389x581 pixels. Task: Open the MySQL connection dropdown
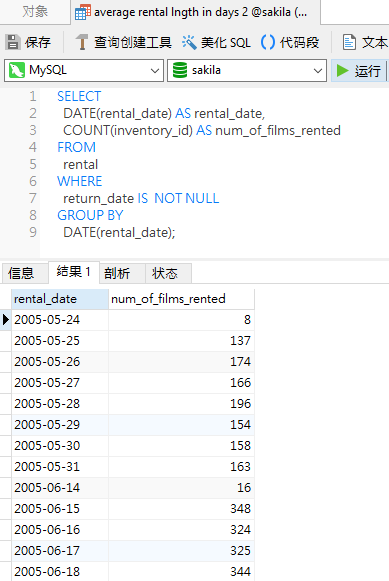coord(84,70)
